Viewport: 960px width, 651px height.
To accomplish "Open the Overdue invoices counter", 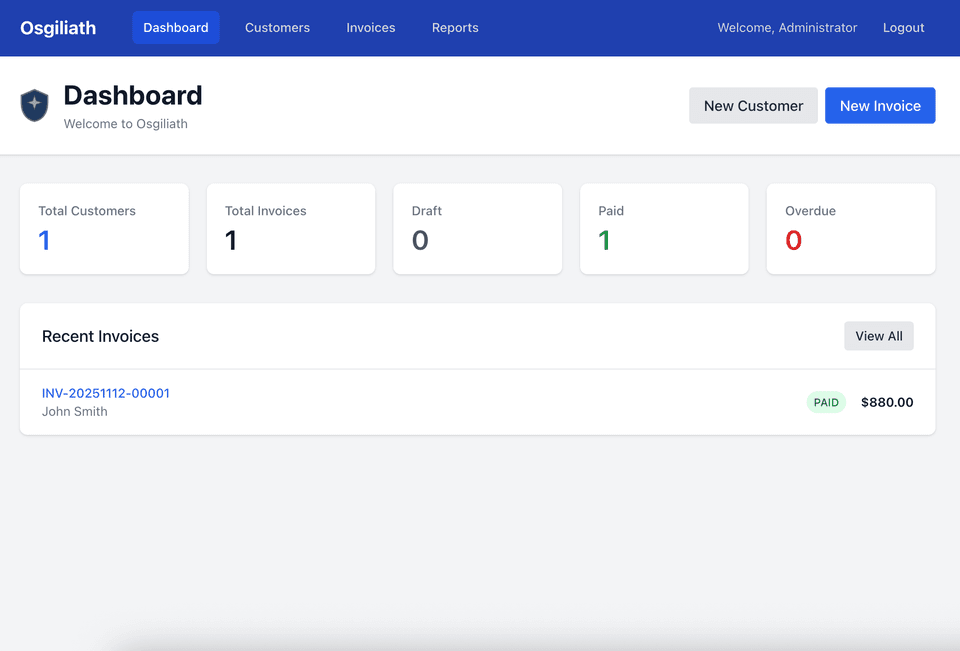I will pos(795,240).
